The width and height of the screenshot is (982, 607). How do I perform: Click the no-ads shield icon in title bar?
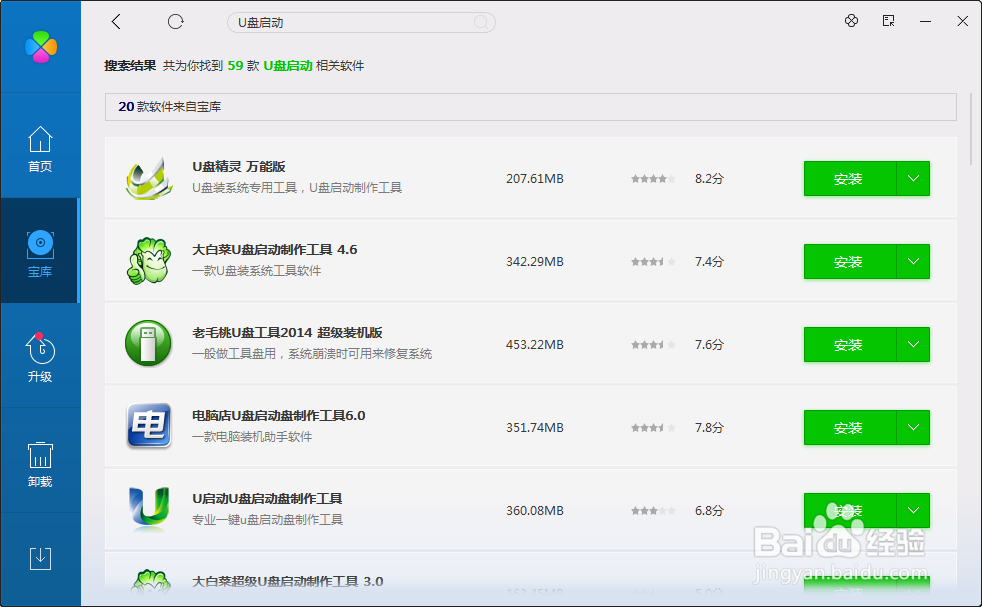pos(851,21)
